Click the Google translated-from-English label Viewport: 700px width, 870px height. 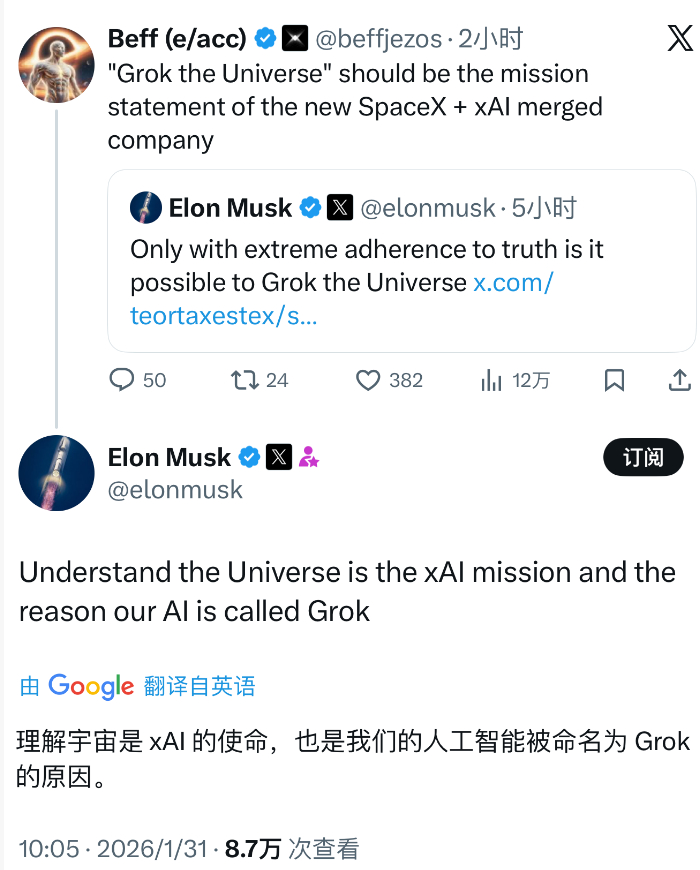click(138, 686)
